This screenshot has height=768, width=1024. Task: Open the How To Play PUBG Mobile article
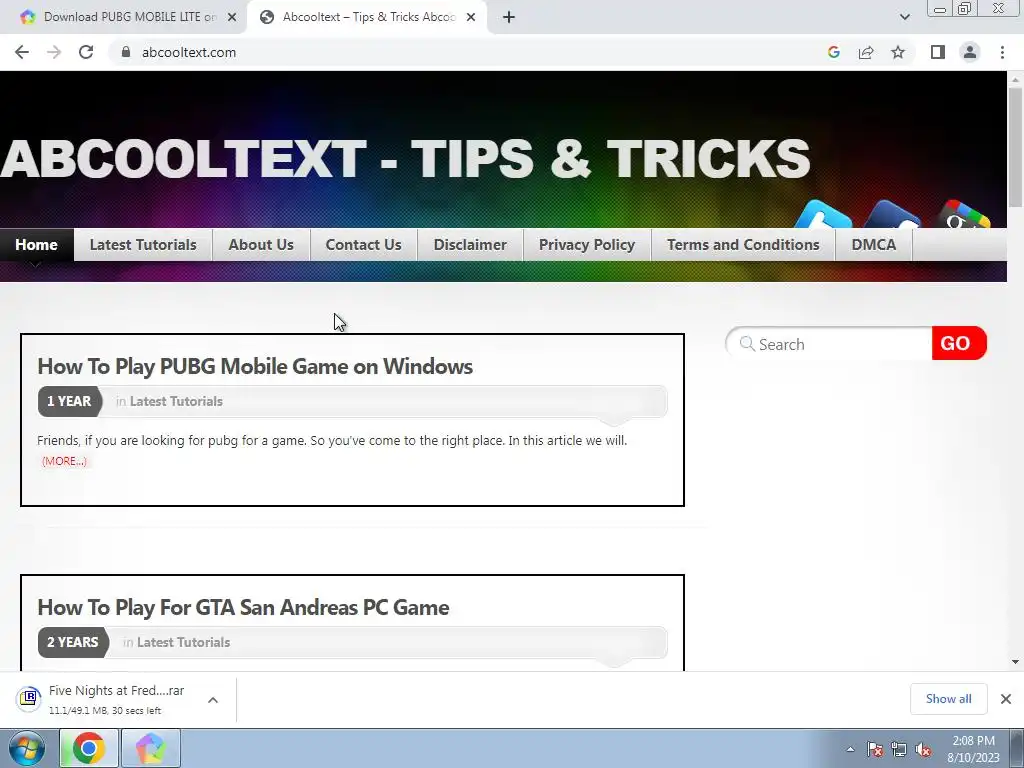point(255,366)
